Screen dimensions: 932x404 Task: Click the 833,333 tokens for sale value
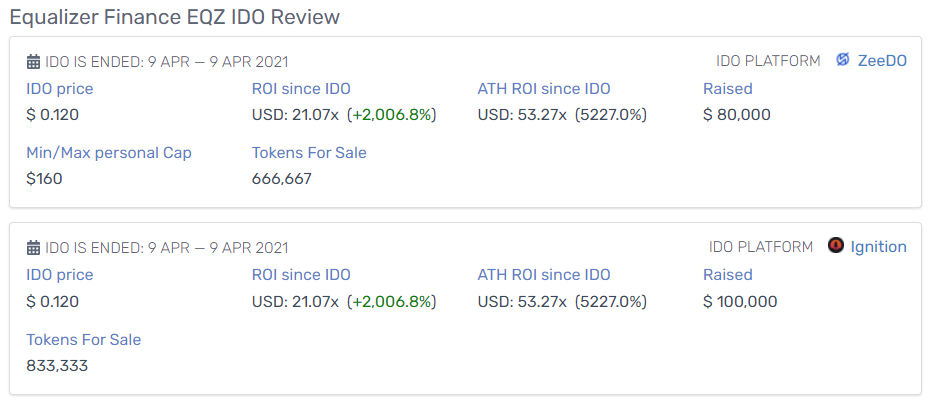(x=57, y=365)
